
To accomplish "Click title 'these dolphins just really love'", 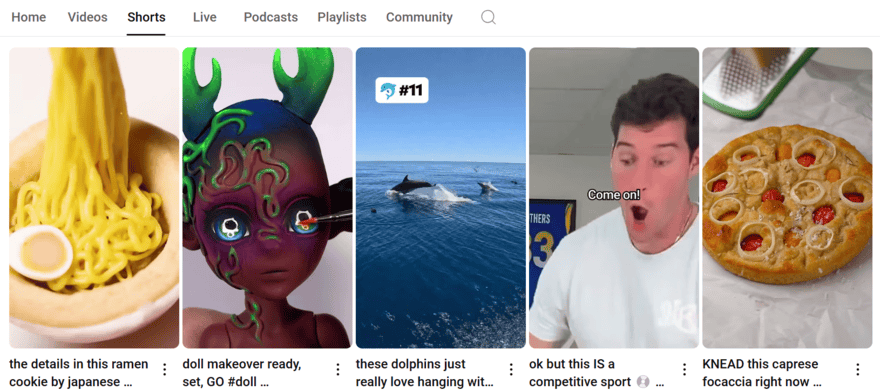I will click(x=425, y=373).
